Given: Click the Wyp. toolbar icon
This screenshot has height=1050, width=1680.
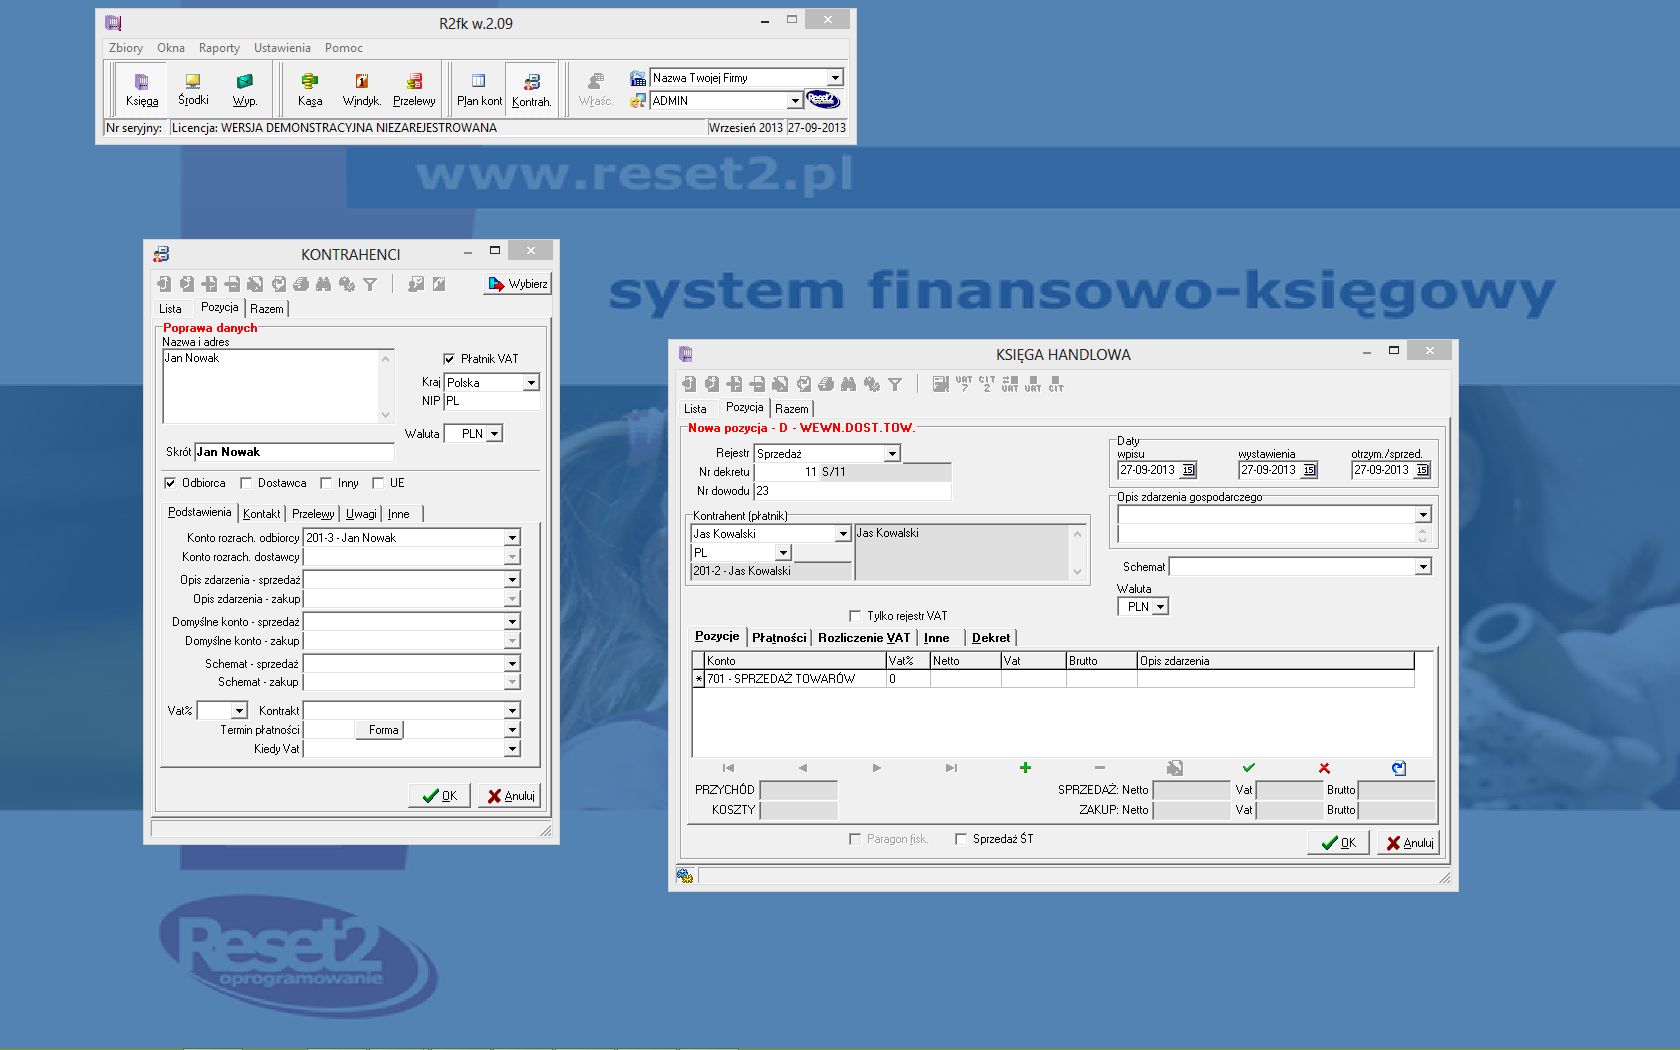Looking at the screenshot, I should (245, 89).
